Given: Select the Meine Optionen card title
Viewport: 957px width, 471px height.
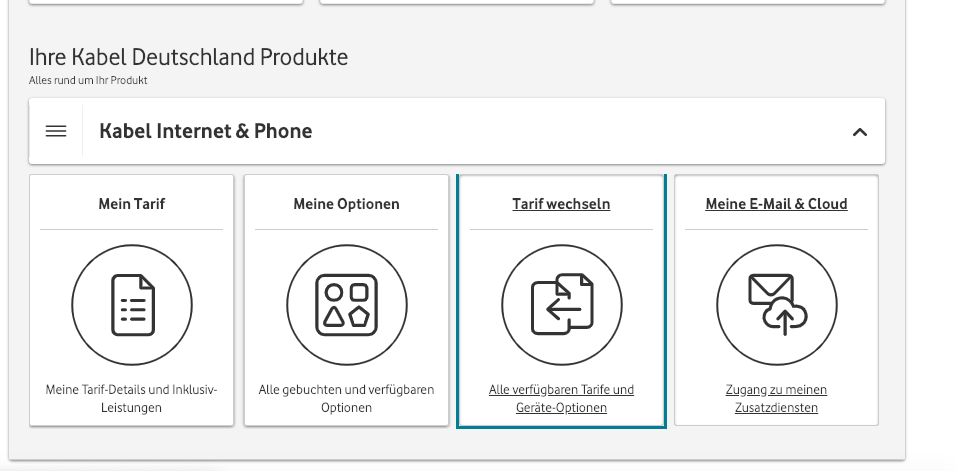Looking at the screenshot, I should 346,204.
